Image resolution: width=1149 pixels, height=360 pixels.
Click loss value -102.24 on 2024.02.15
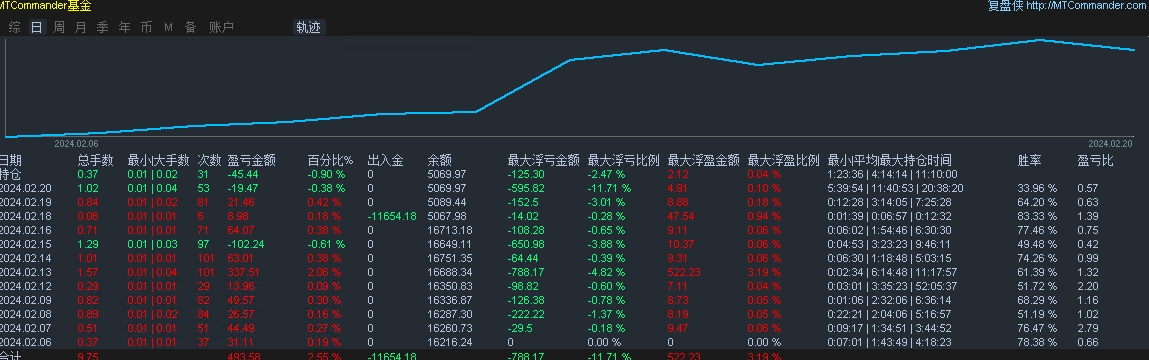(x=245, y=244)
